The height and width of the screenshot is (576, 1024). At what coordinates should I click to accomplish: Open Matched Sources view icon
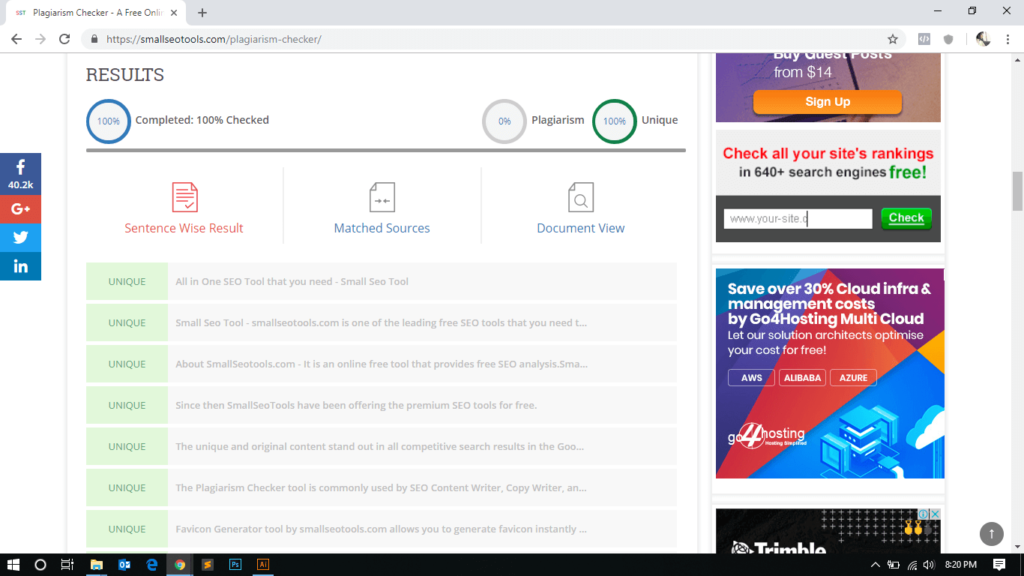tap(381, 196)
